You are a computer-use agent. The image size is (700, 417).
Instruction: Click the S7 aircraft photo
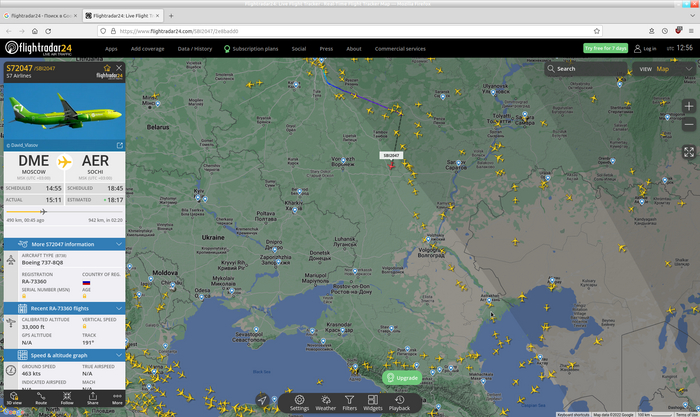[64, 112]
